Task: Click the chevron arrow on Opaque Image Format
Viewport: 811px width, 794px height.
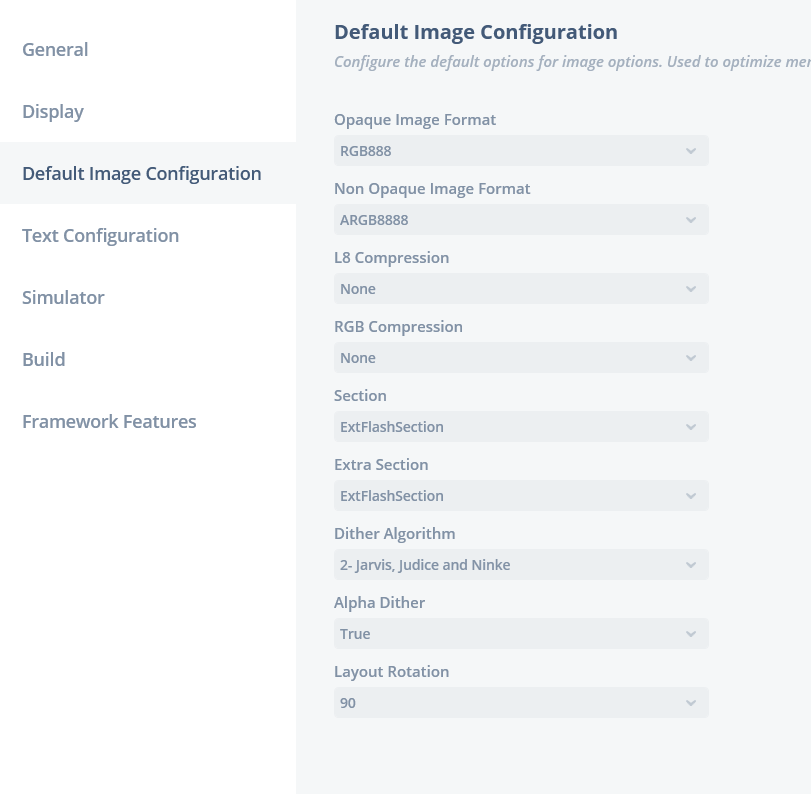Action: 691,151
